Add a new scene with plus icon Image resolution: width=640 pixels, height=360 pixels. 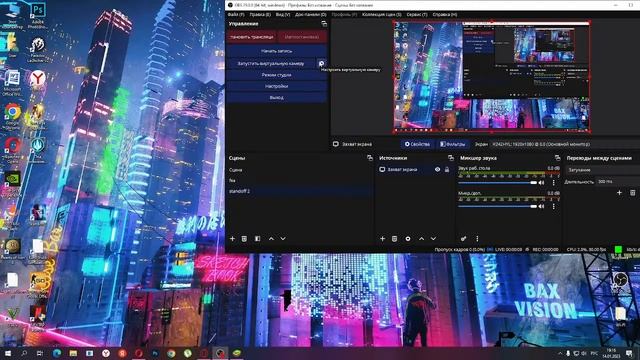pyautogui.click(x=232, y=238)
